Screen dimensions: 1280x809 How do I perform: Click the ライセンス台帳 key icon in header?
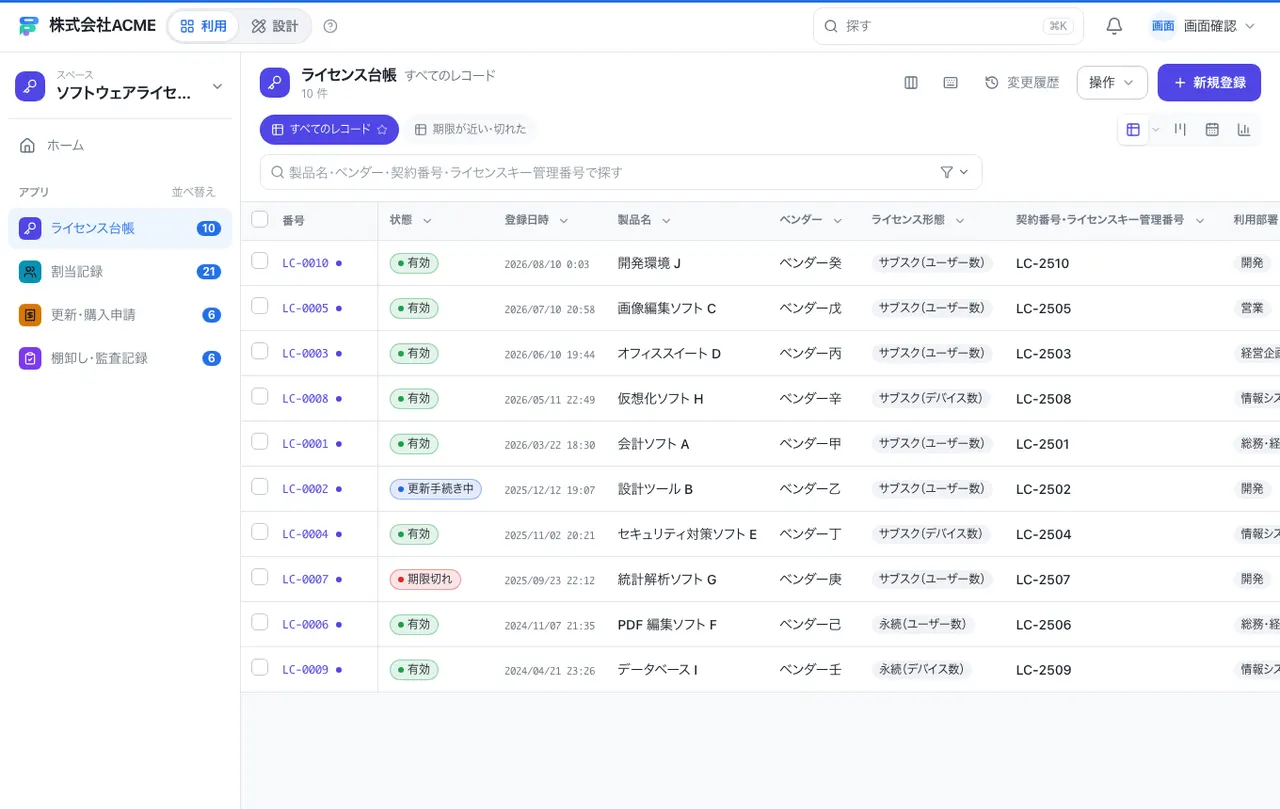275,83
